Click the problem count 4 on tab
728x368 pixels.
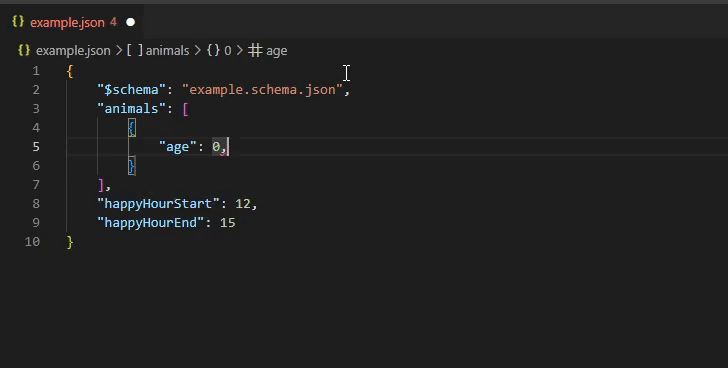click(113, 22)
